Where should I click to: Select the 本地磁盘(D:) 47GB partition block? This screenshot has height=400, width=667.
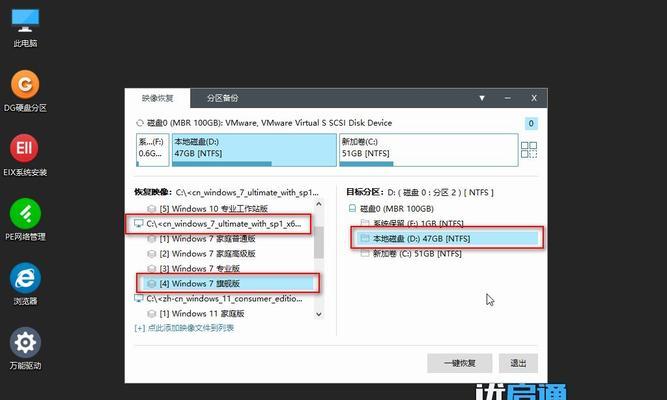point(254,150)
